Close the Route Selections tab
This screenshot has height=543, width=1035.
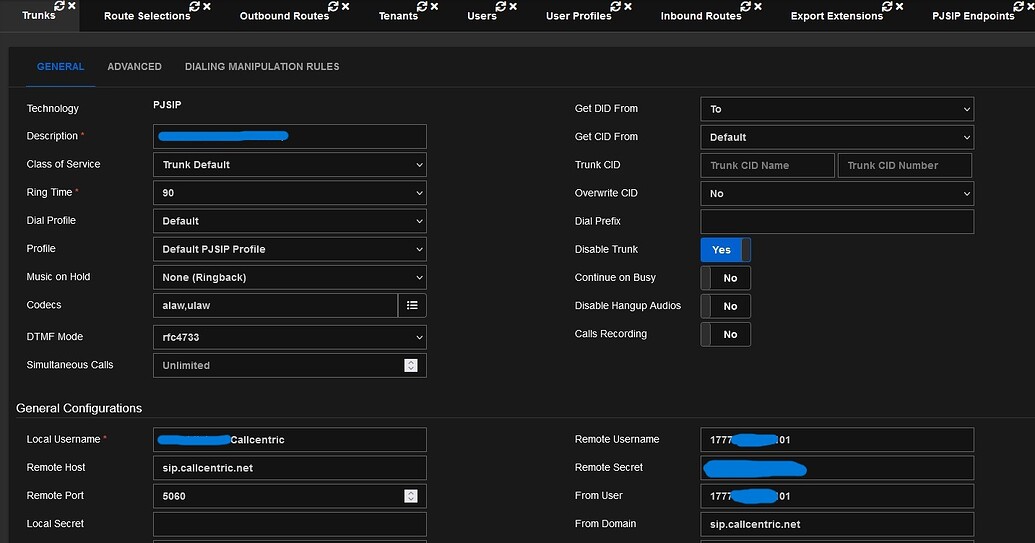207,7
